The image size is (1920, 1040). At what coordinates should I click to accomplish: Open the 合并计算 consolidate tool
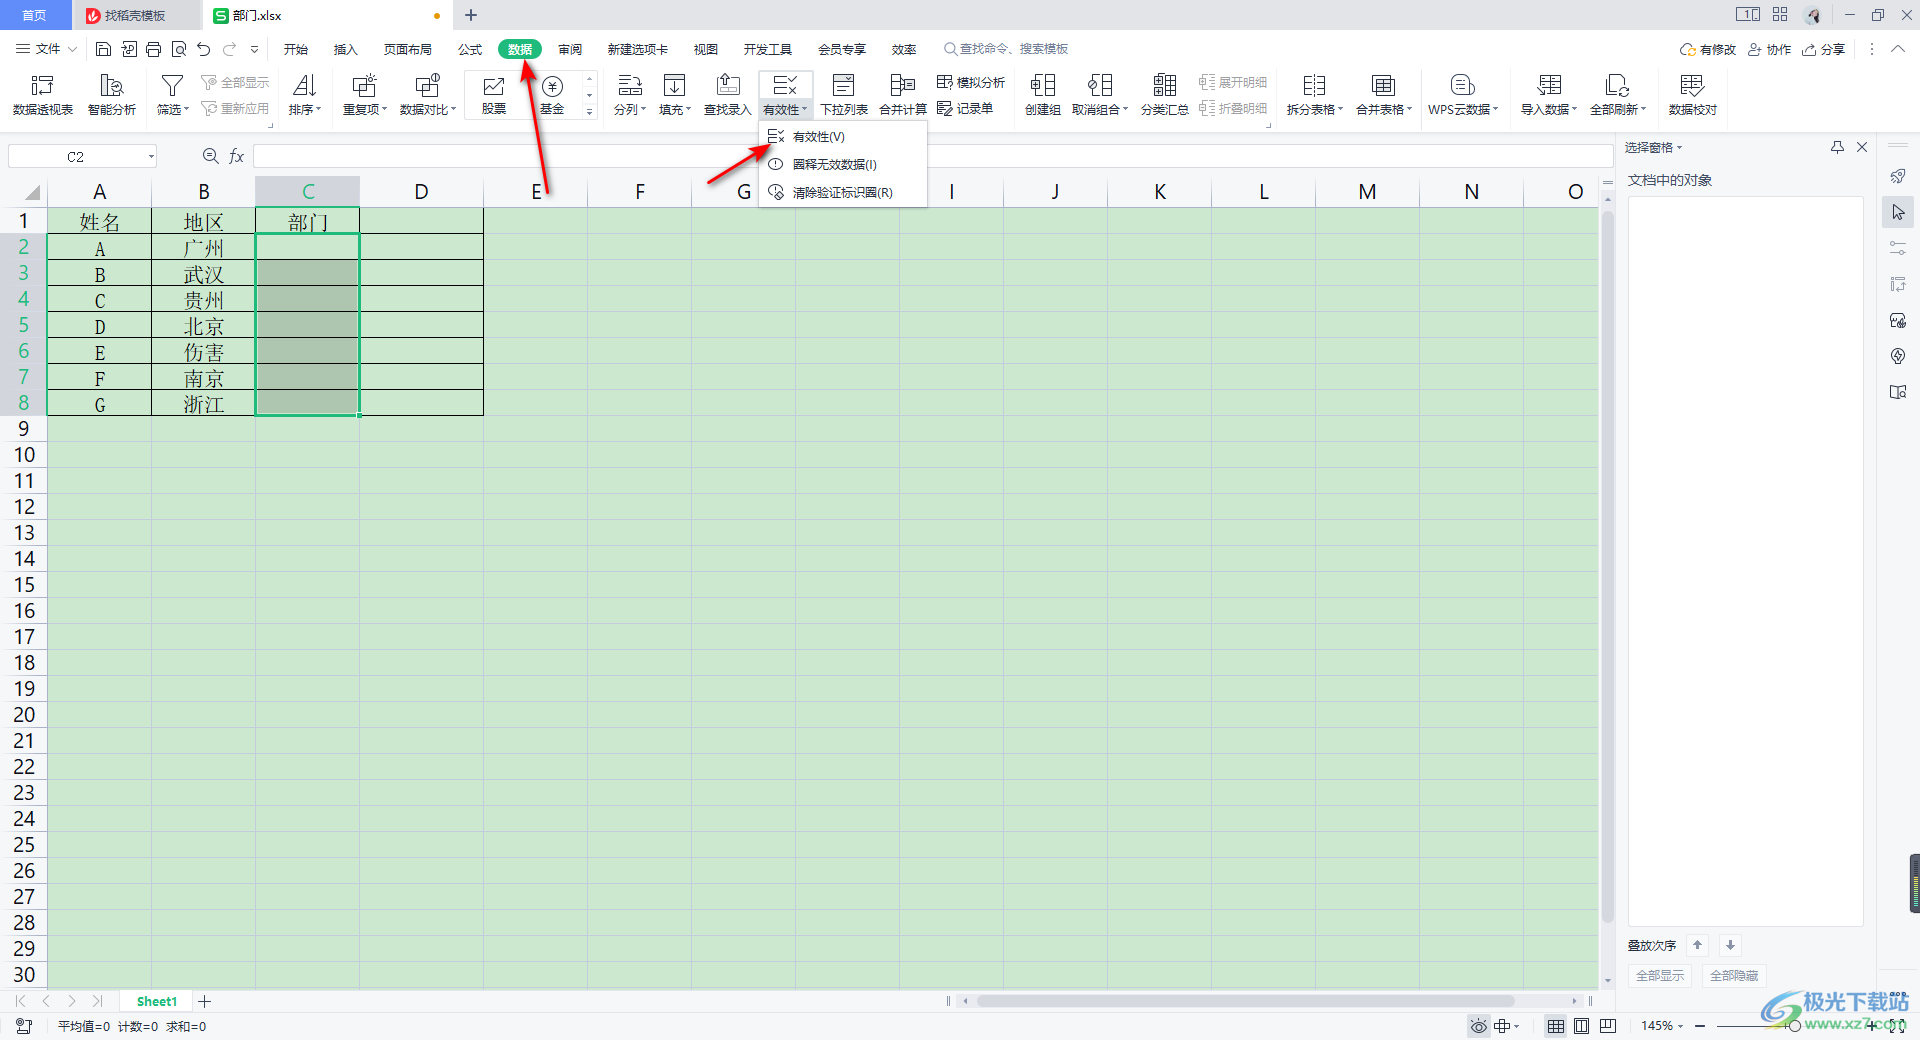902,95
